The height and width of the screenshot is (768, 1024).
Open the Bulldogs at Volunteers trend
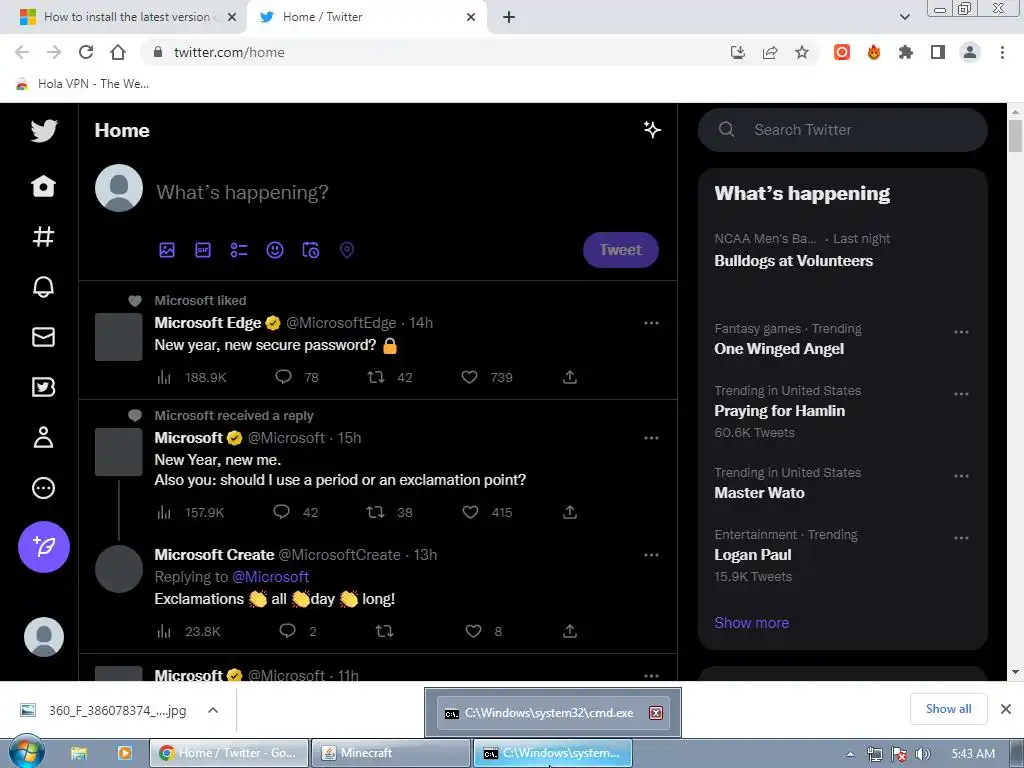coord(793,261)
